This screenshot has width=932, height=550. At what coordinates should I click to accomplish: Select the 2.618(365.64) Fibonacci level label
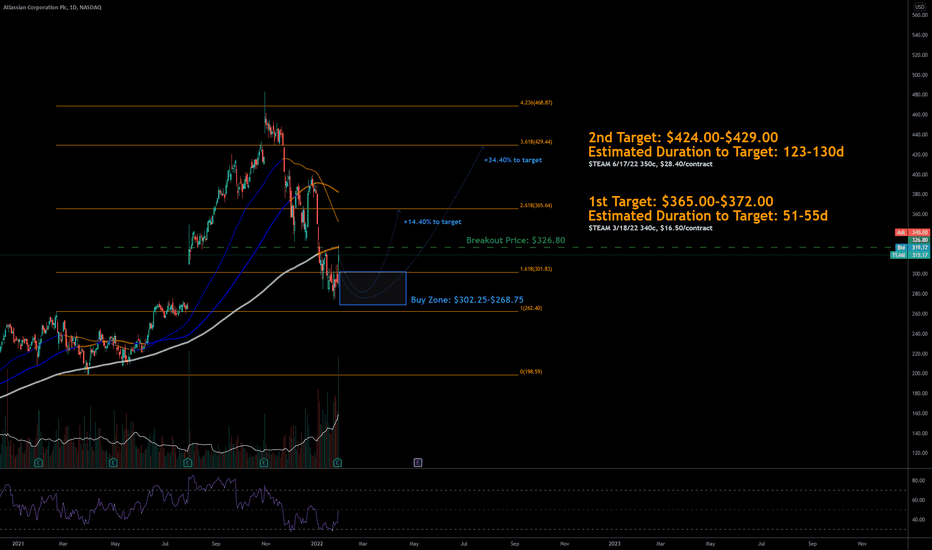pyautogui.click(x=536, y=206)
